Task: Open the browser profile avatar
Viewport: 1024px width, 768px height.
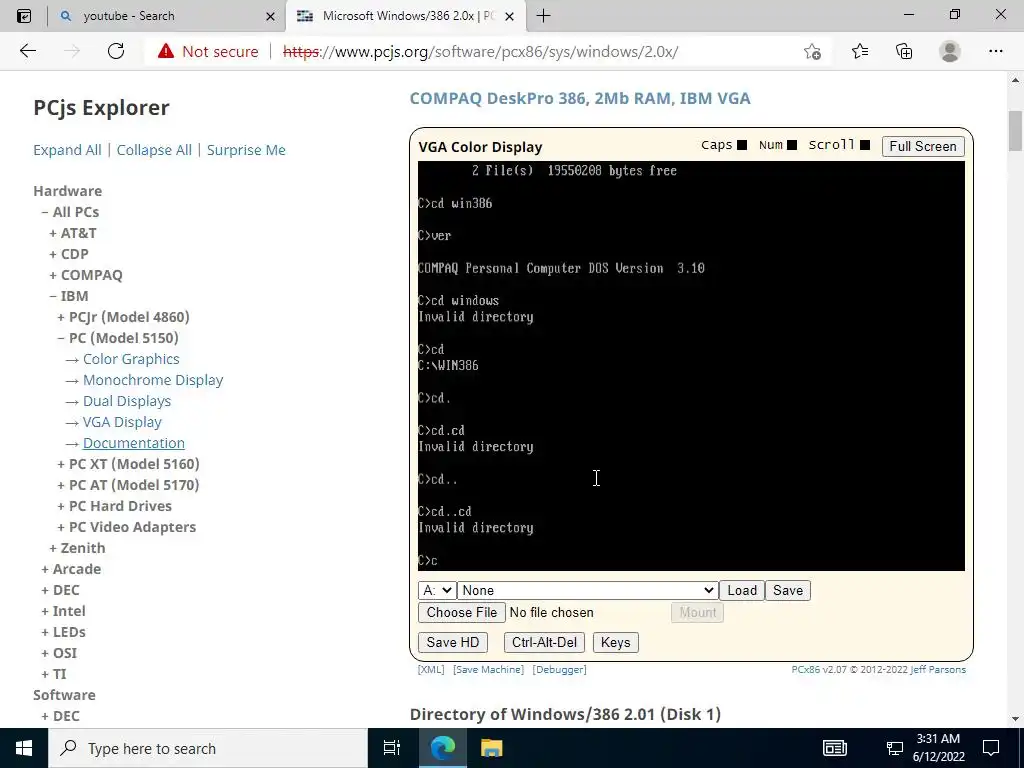Action: [x=950, y=51]
